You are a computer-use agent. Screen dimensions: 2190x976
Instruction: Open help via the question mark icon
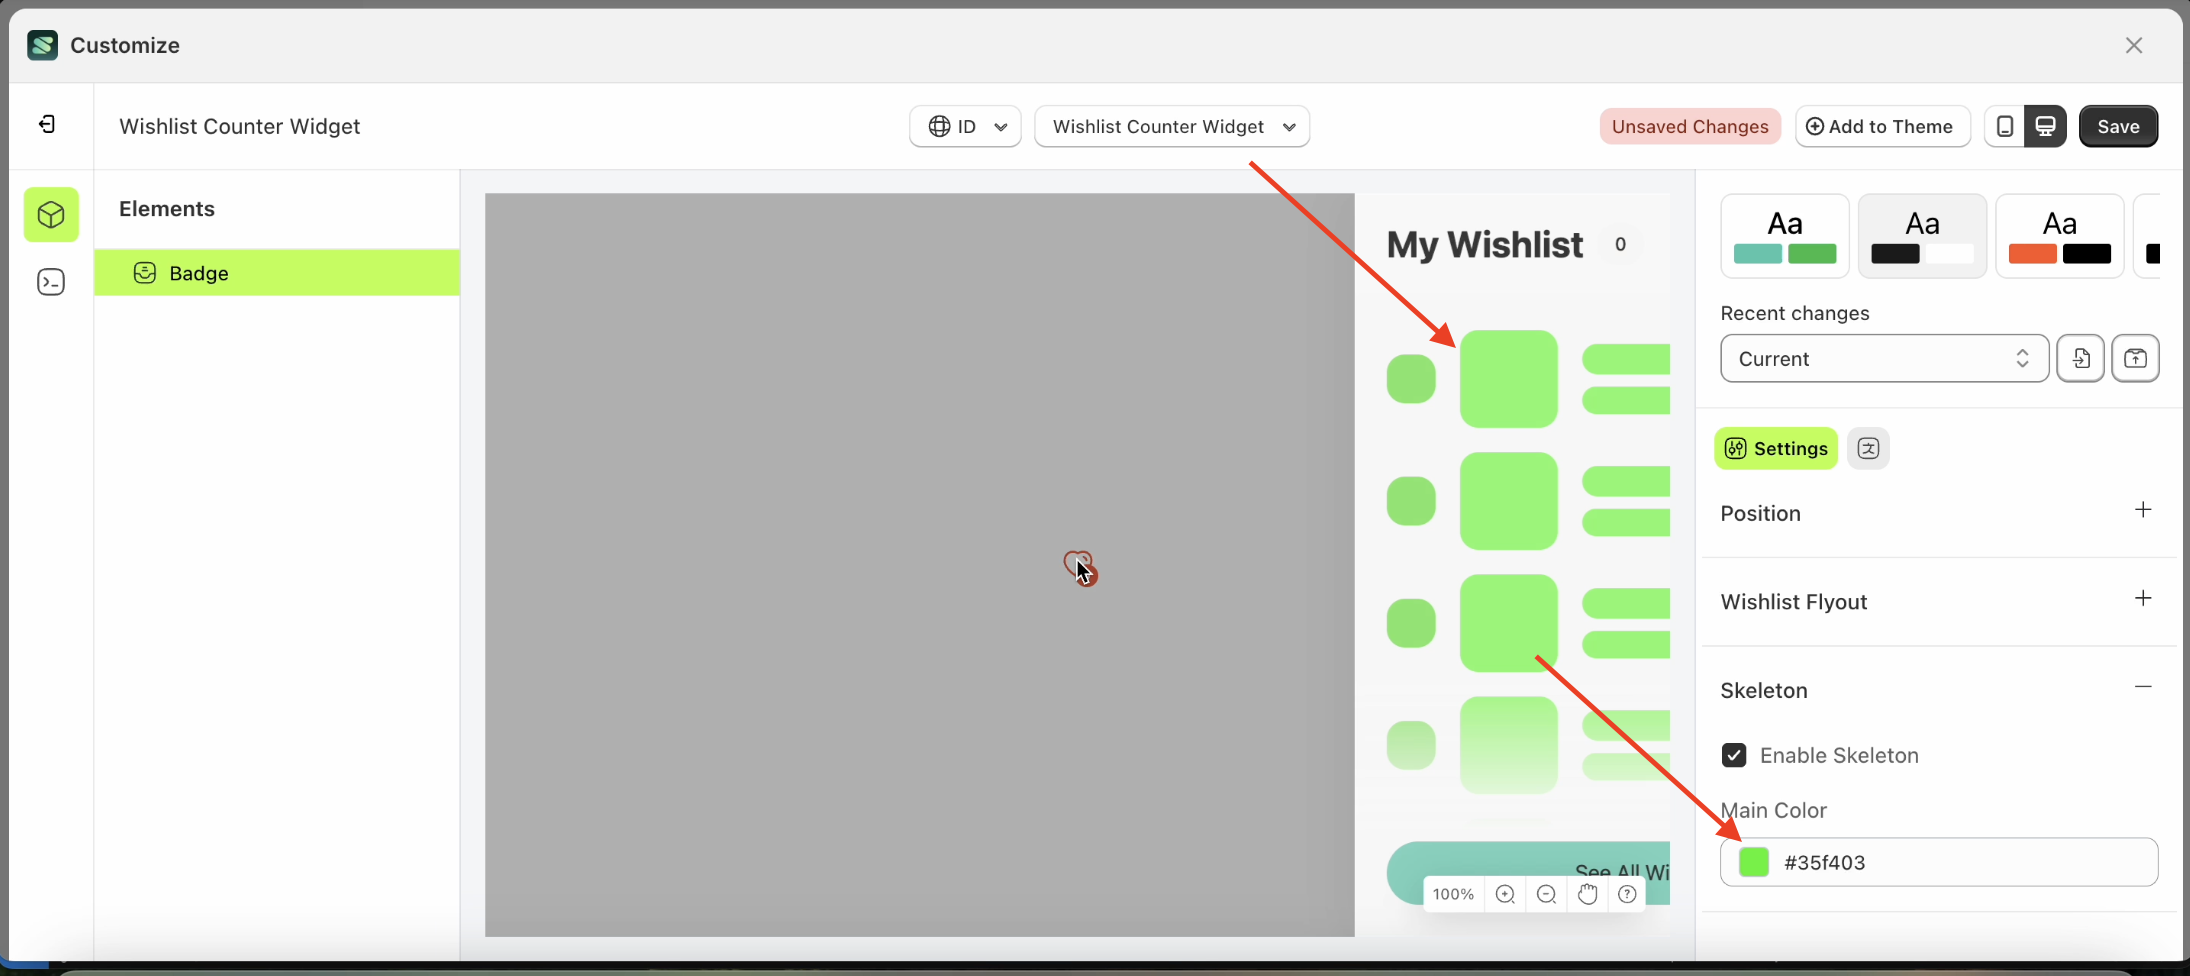pos(1628,894)
